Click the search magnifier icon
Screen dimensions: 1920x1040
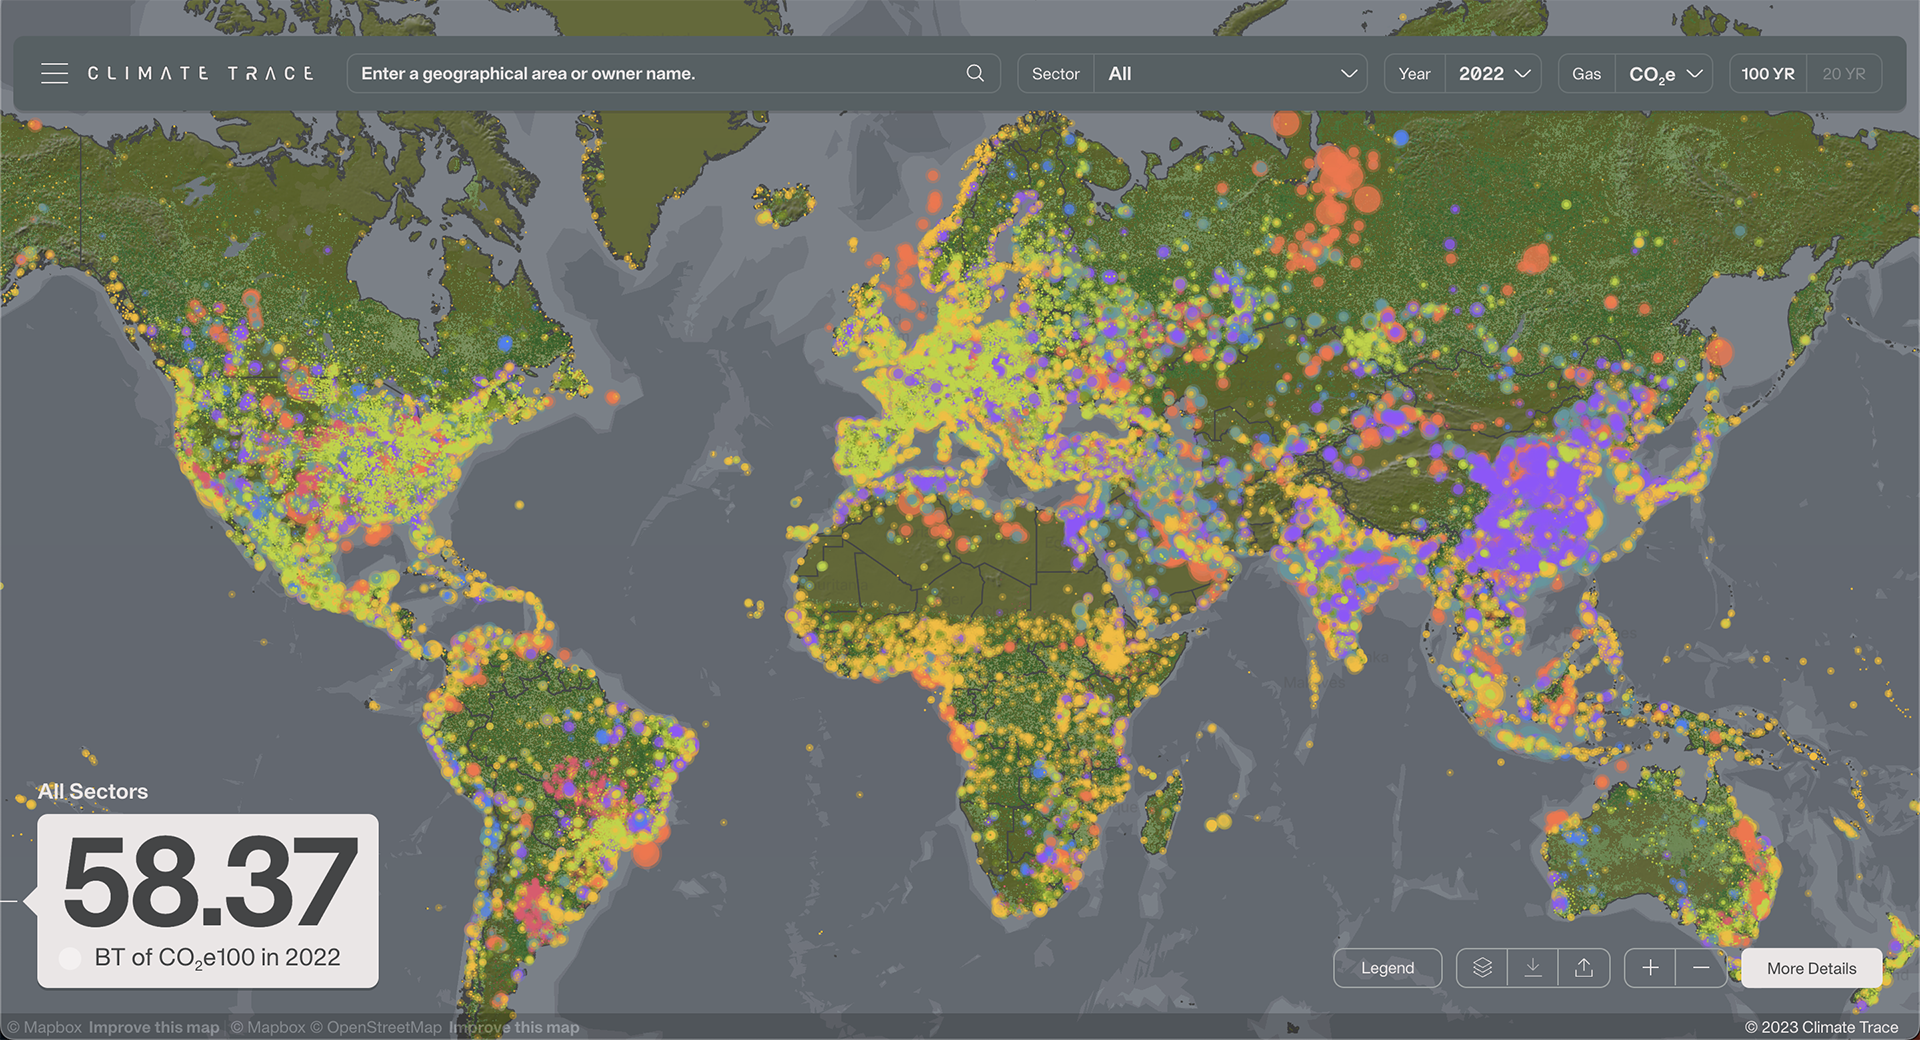pyautogui.click(x=975, y=73)
